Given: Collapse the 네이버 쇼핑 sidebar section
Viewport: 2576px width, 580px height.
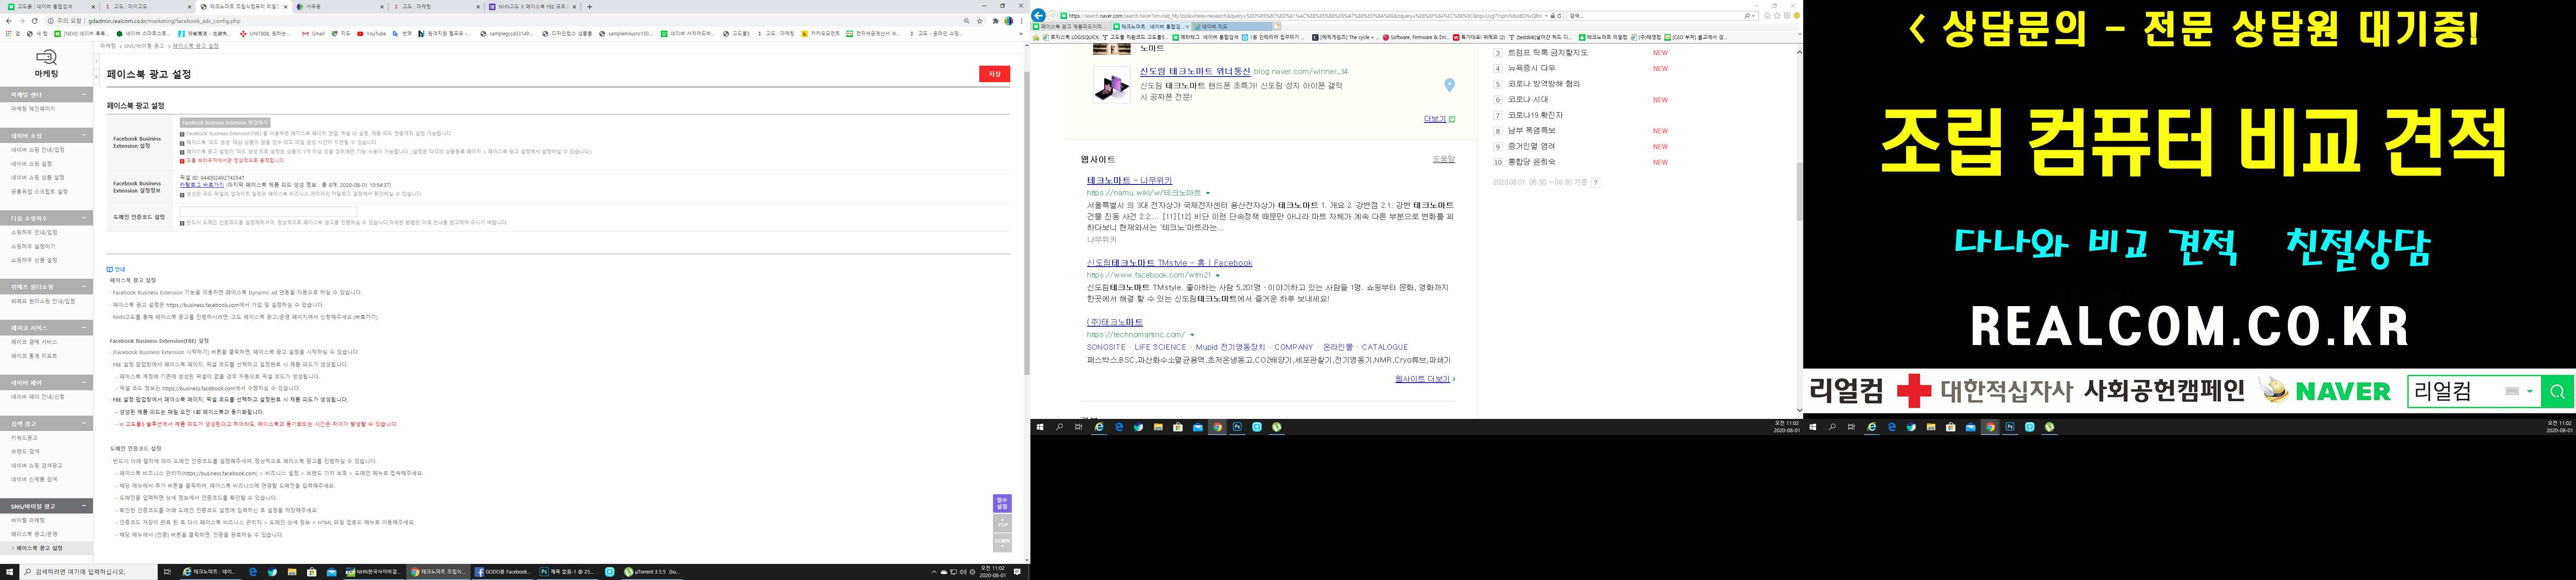Looking at the screenshot, I should coord(84,135).
